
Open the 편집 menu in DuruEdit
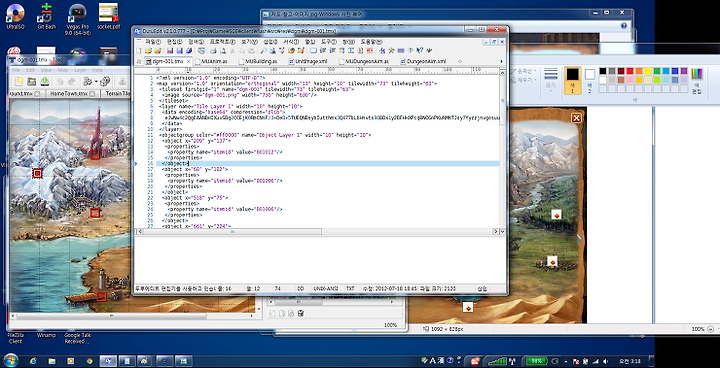[x=174, y=41]
